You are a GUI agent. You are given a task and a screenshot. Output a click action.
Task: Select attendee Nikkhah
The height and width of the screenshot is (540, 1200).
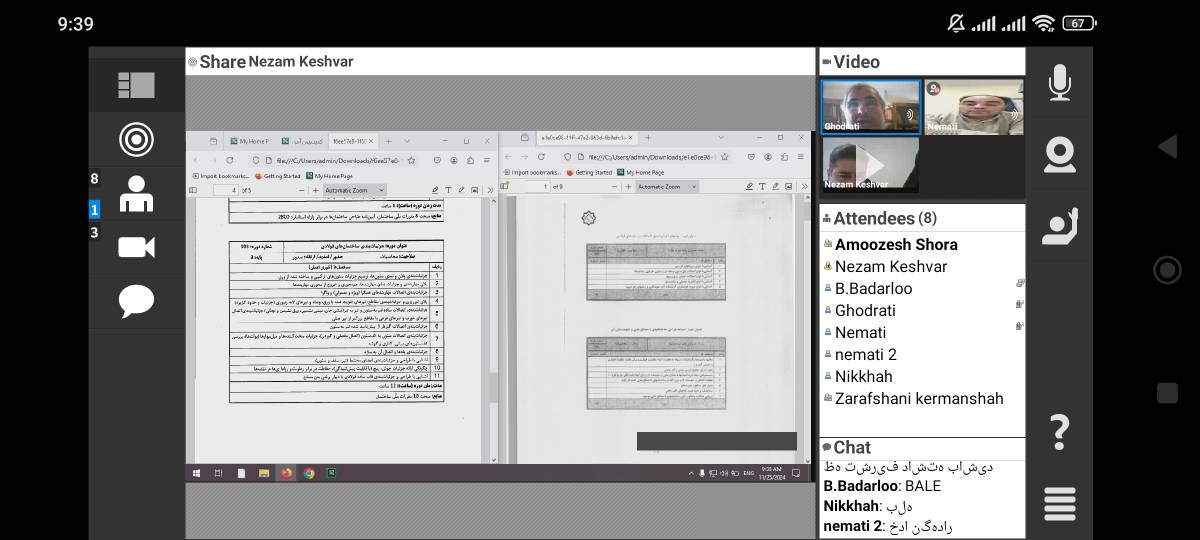(864, 376)
